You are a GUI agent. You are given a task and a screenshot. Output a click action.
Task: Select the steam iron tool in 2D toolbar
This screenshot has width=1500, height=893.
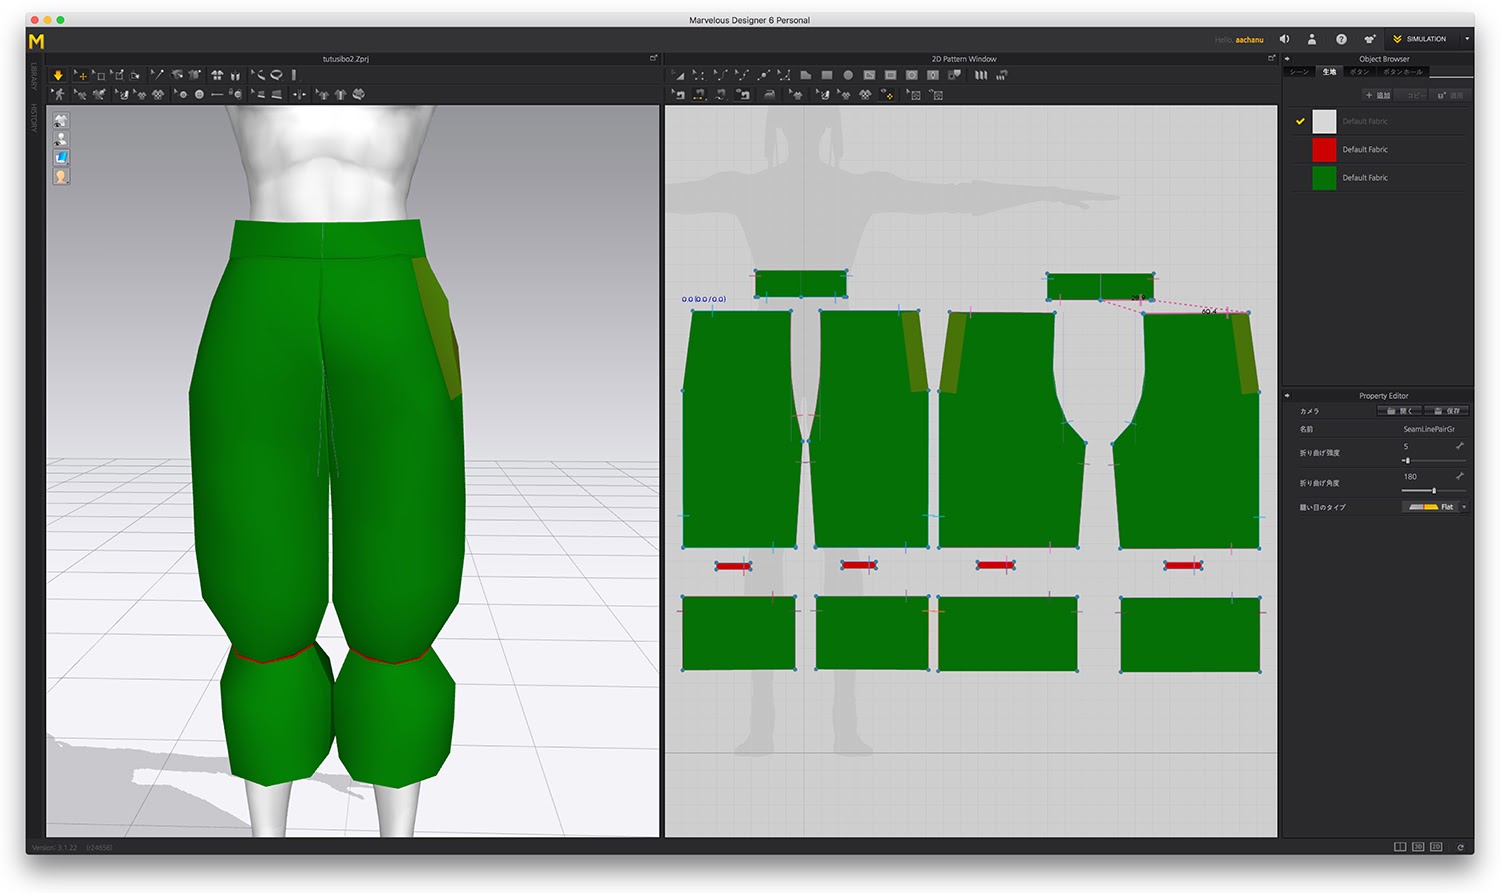pos(769,95)
